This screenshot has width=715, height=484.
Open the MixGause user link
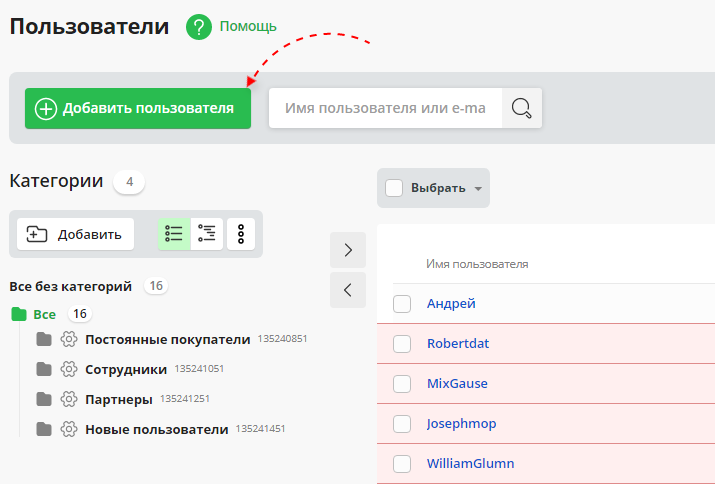(x=457, y=384)
